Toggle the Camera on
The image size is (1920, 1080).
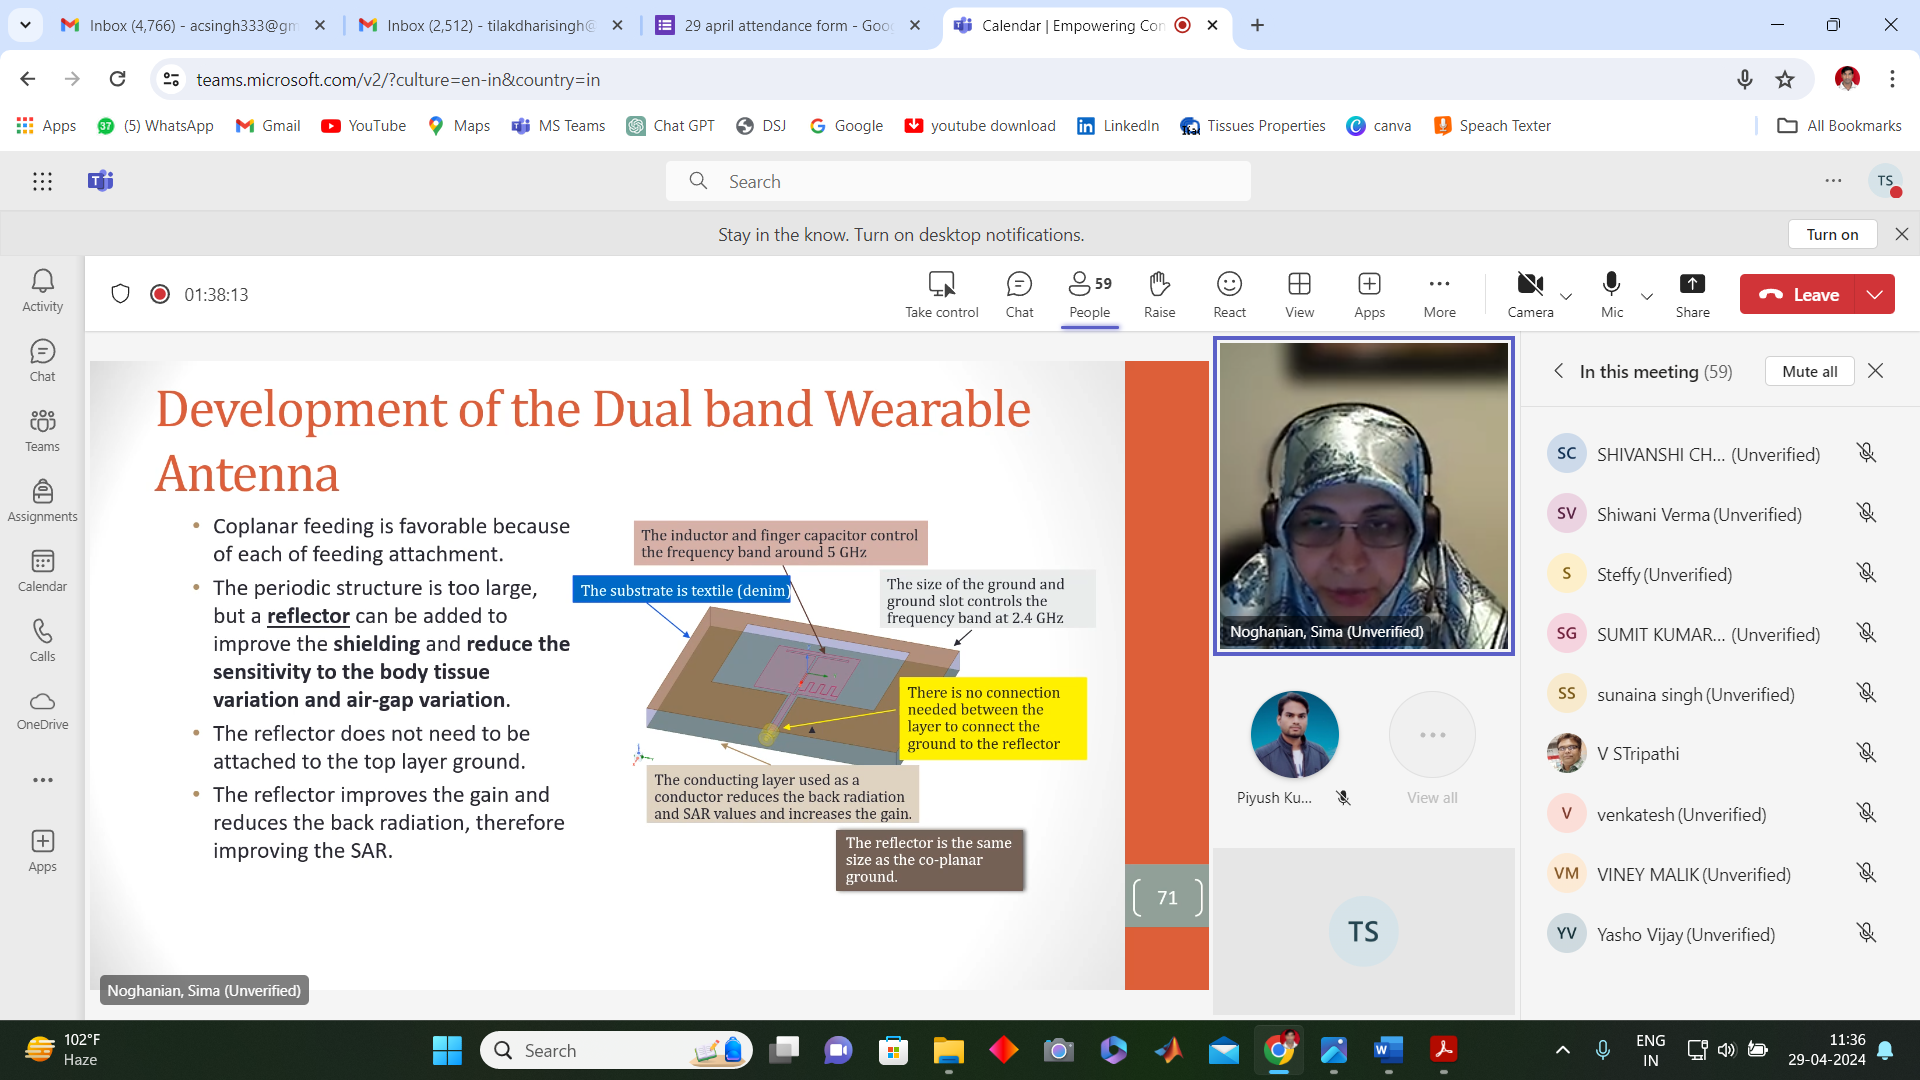[1530, 294]
